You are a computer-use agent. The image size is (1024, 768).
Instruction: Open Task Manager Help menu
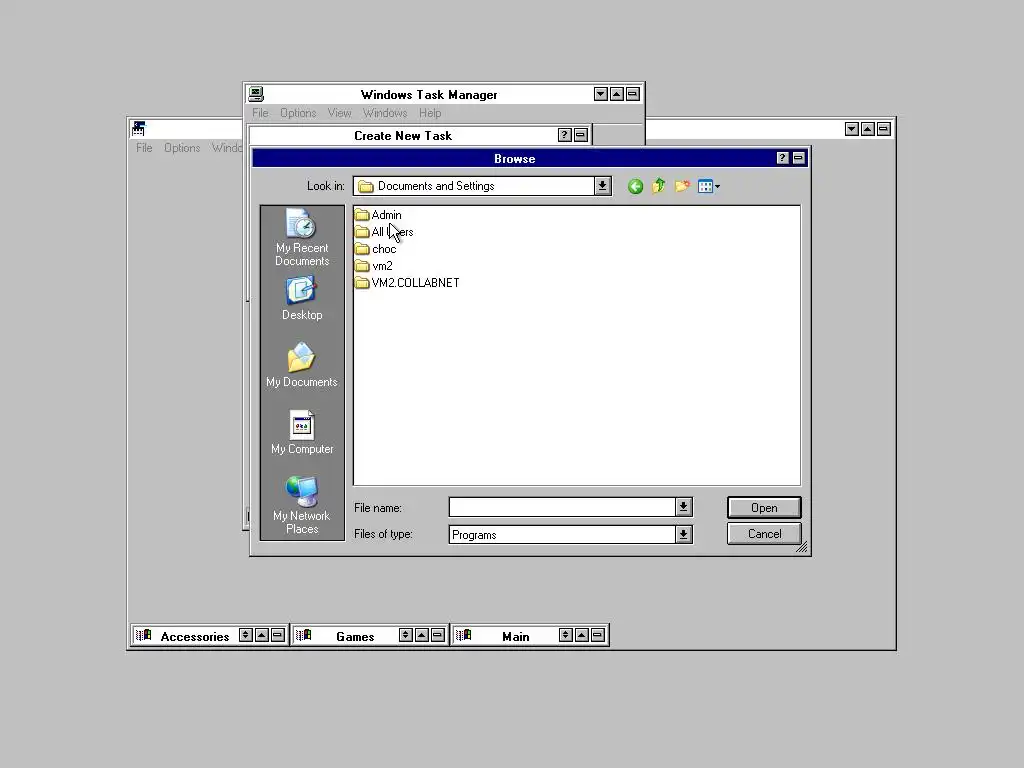click(x=430, y=113)
